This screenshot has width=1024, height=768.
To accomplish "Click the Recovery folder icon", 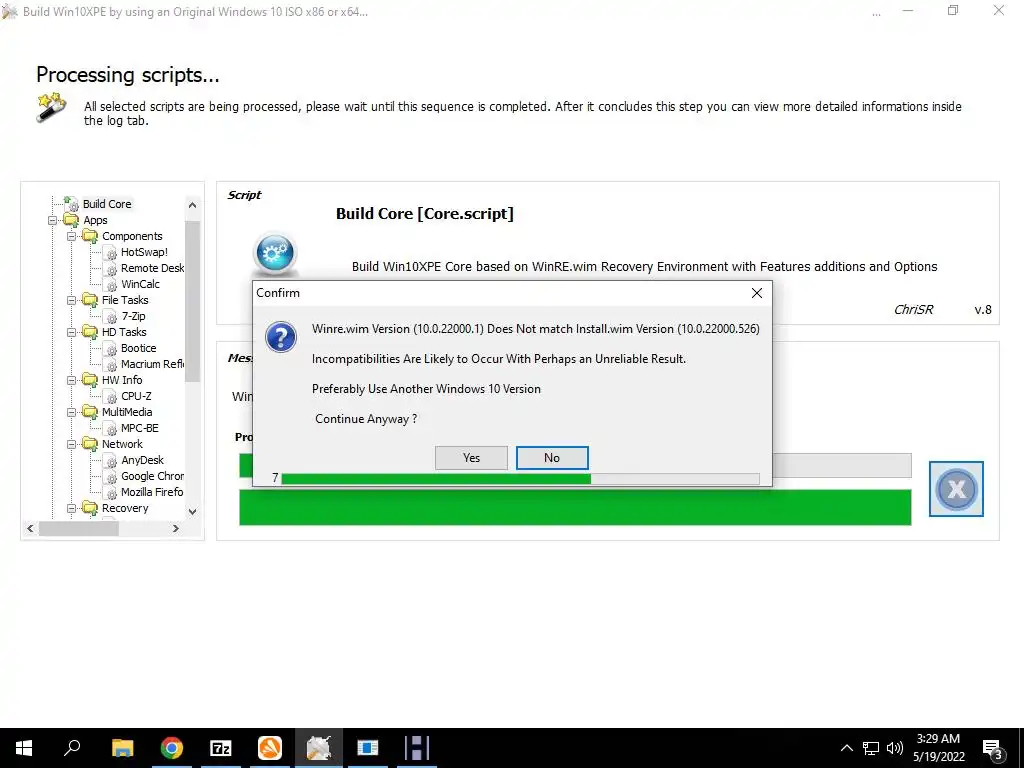I will tap(90, 508).
